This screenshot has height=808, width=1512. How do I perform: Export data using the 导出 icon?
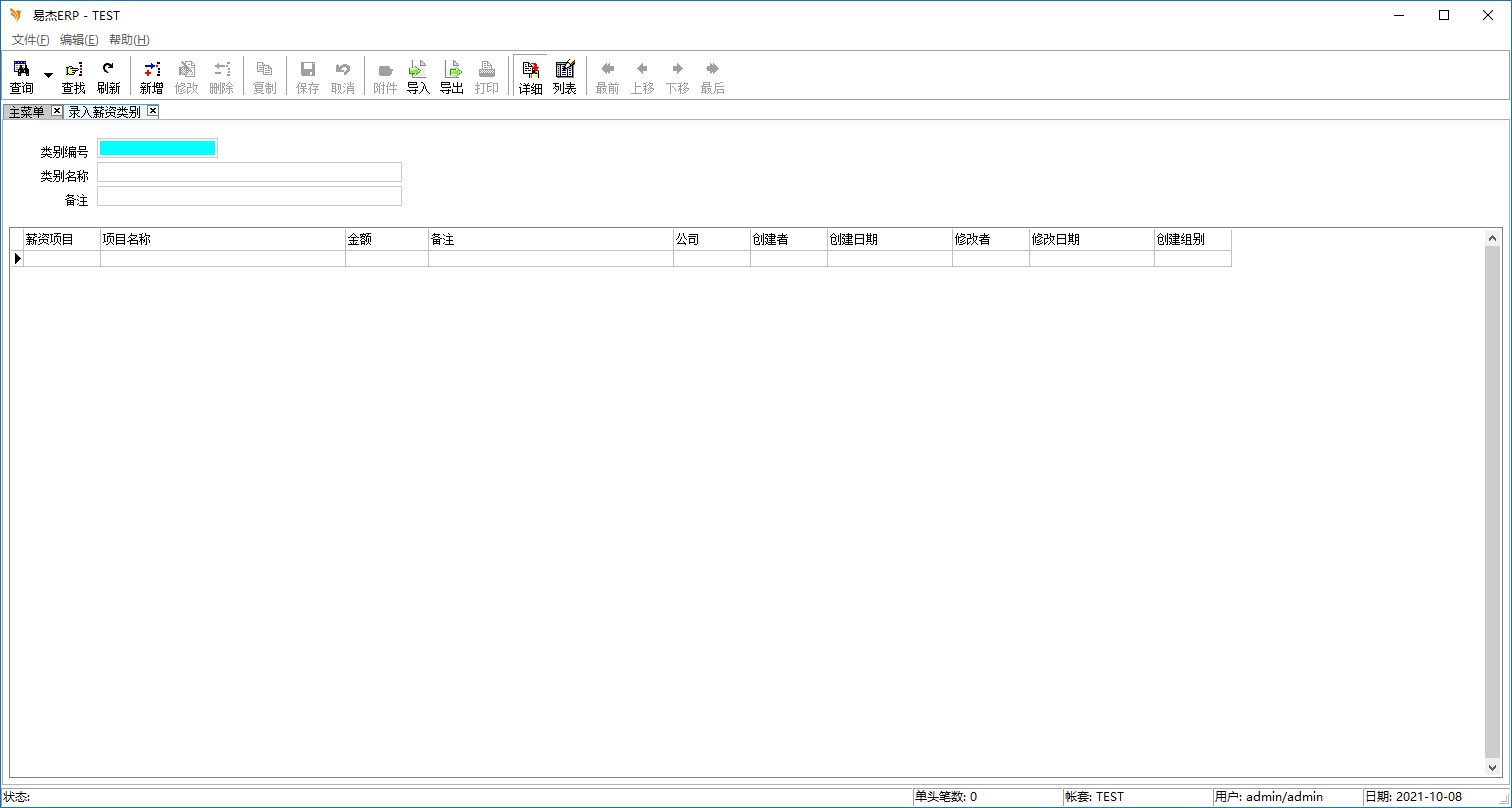452,76
